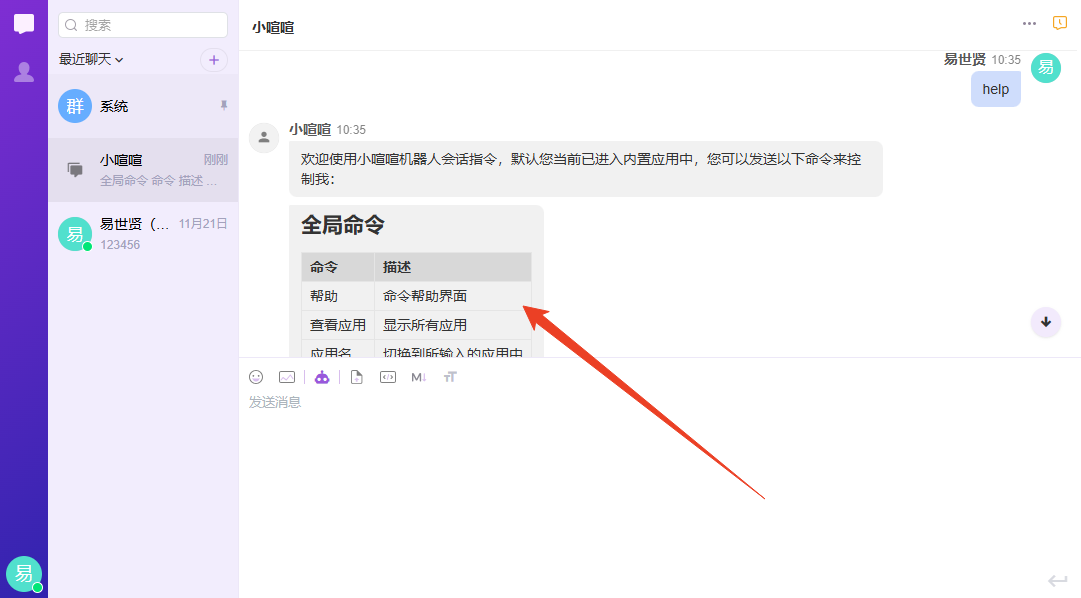This screenshot has height=598, width=1081.
Task: Toggle Markdown mode with the M↓ icon
Action: [x=419, y=377]
